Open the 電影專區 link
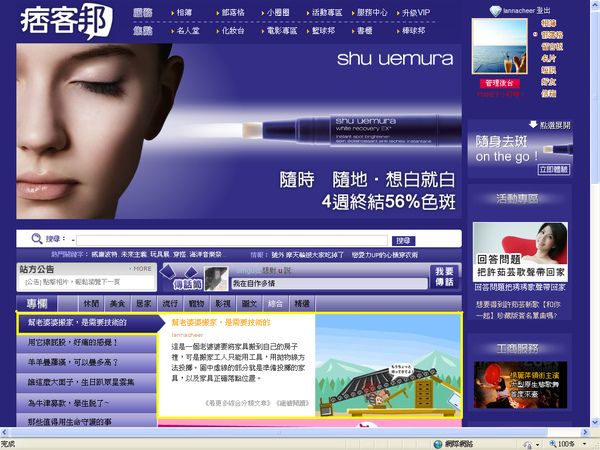 [282, 31]
